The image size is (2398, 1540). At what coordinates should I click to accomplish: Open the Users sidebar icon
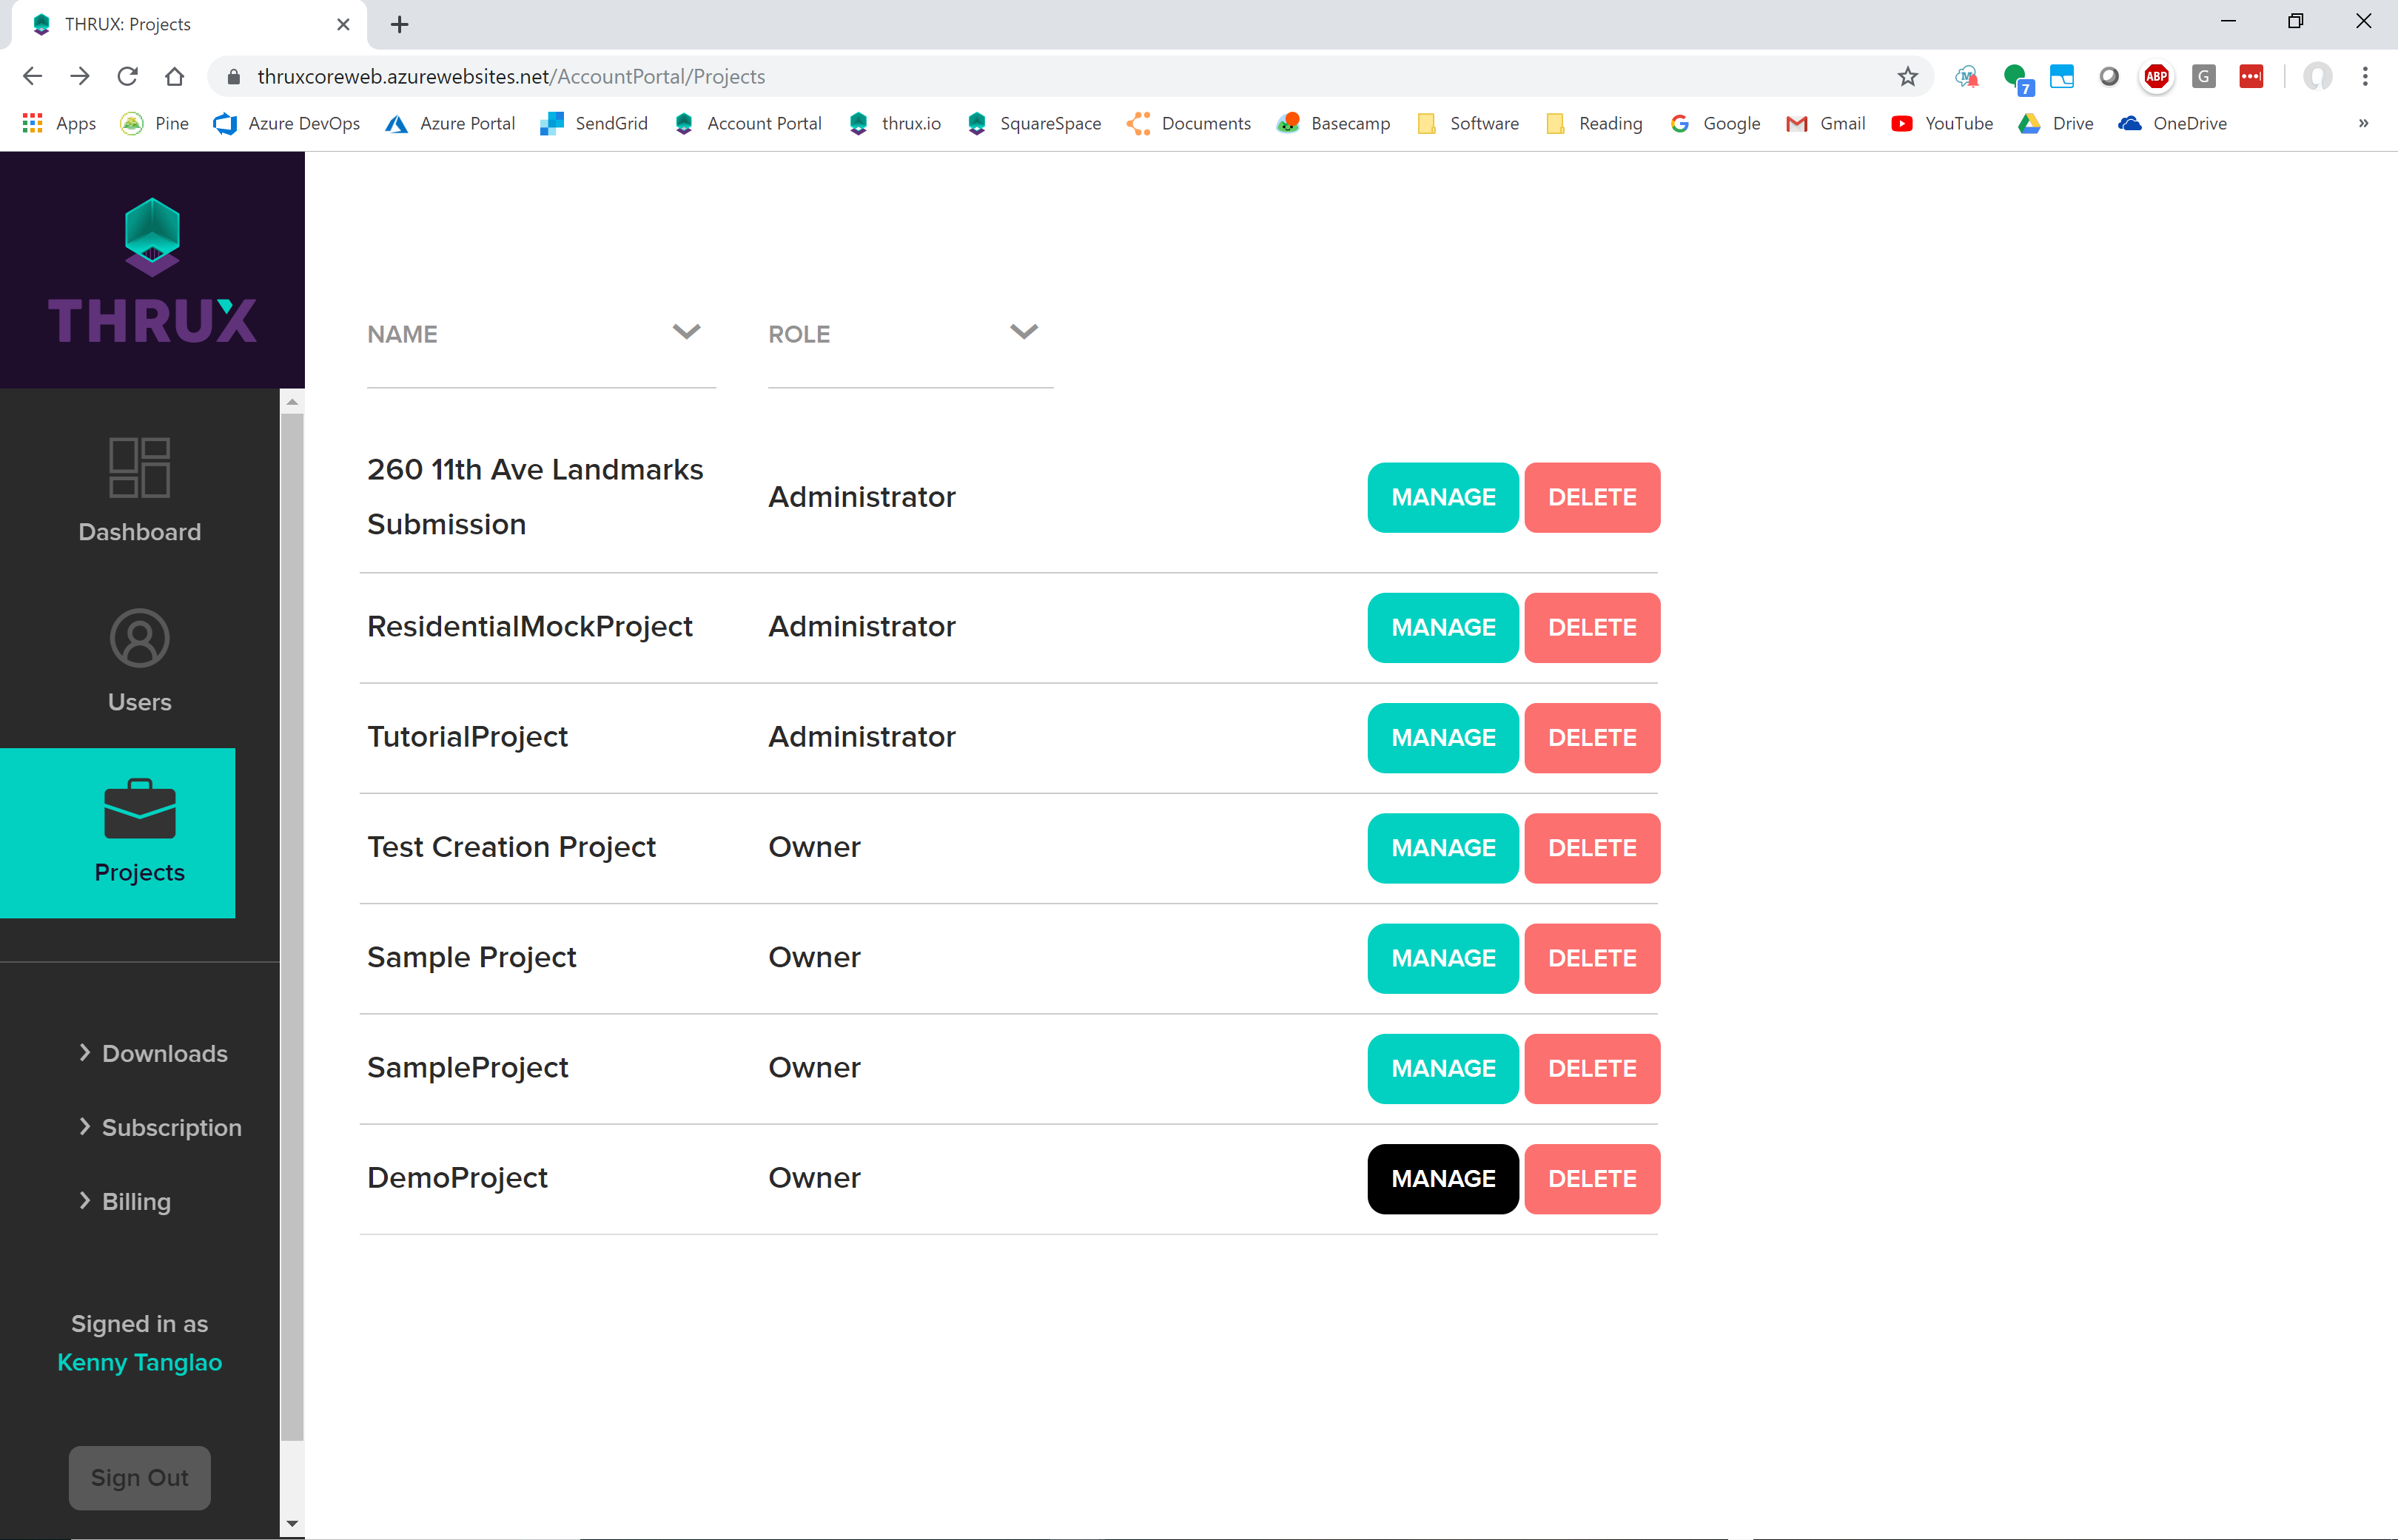pos(139,638)
